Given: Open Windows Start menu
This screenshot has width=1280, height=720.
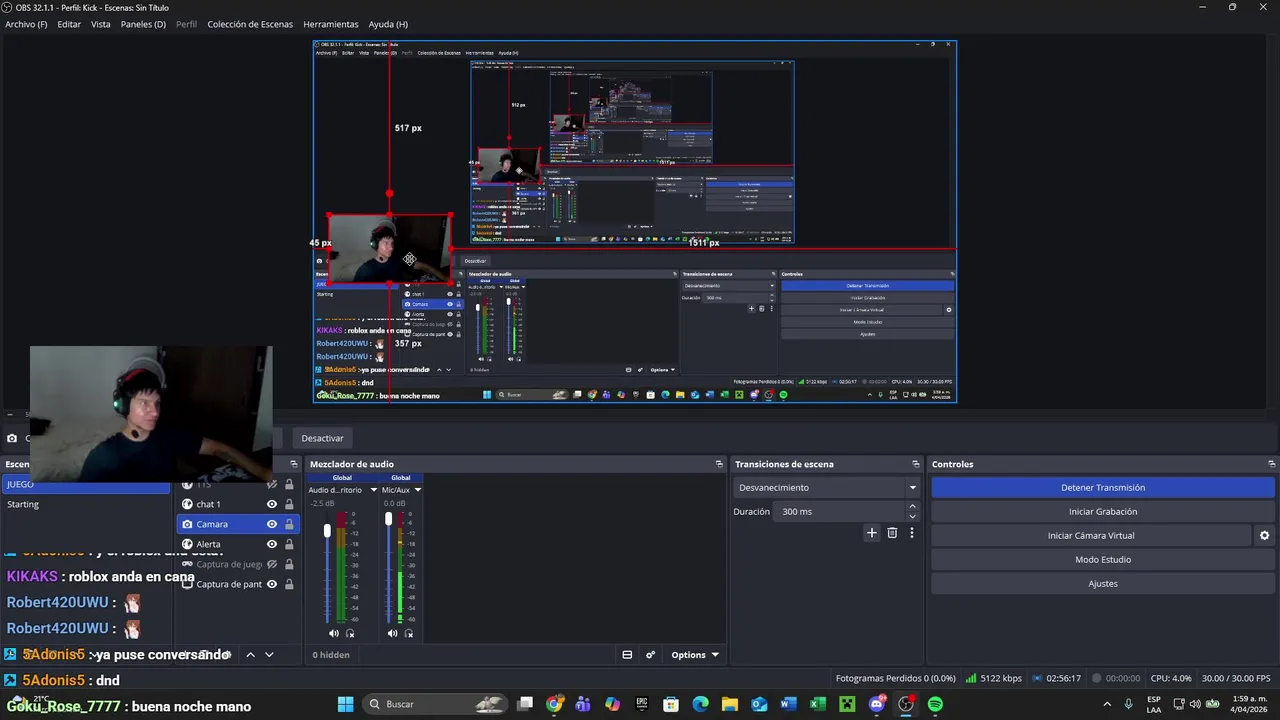Looking at the screenshot, I should [x=345, y=704].
